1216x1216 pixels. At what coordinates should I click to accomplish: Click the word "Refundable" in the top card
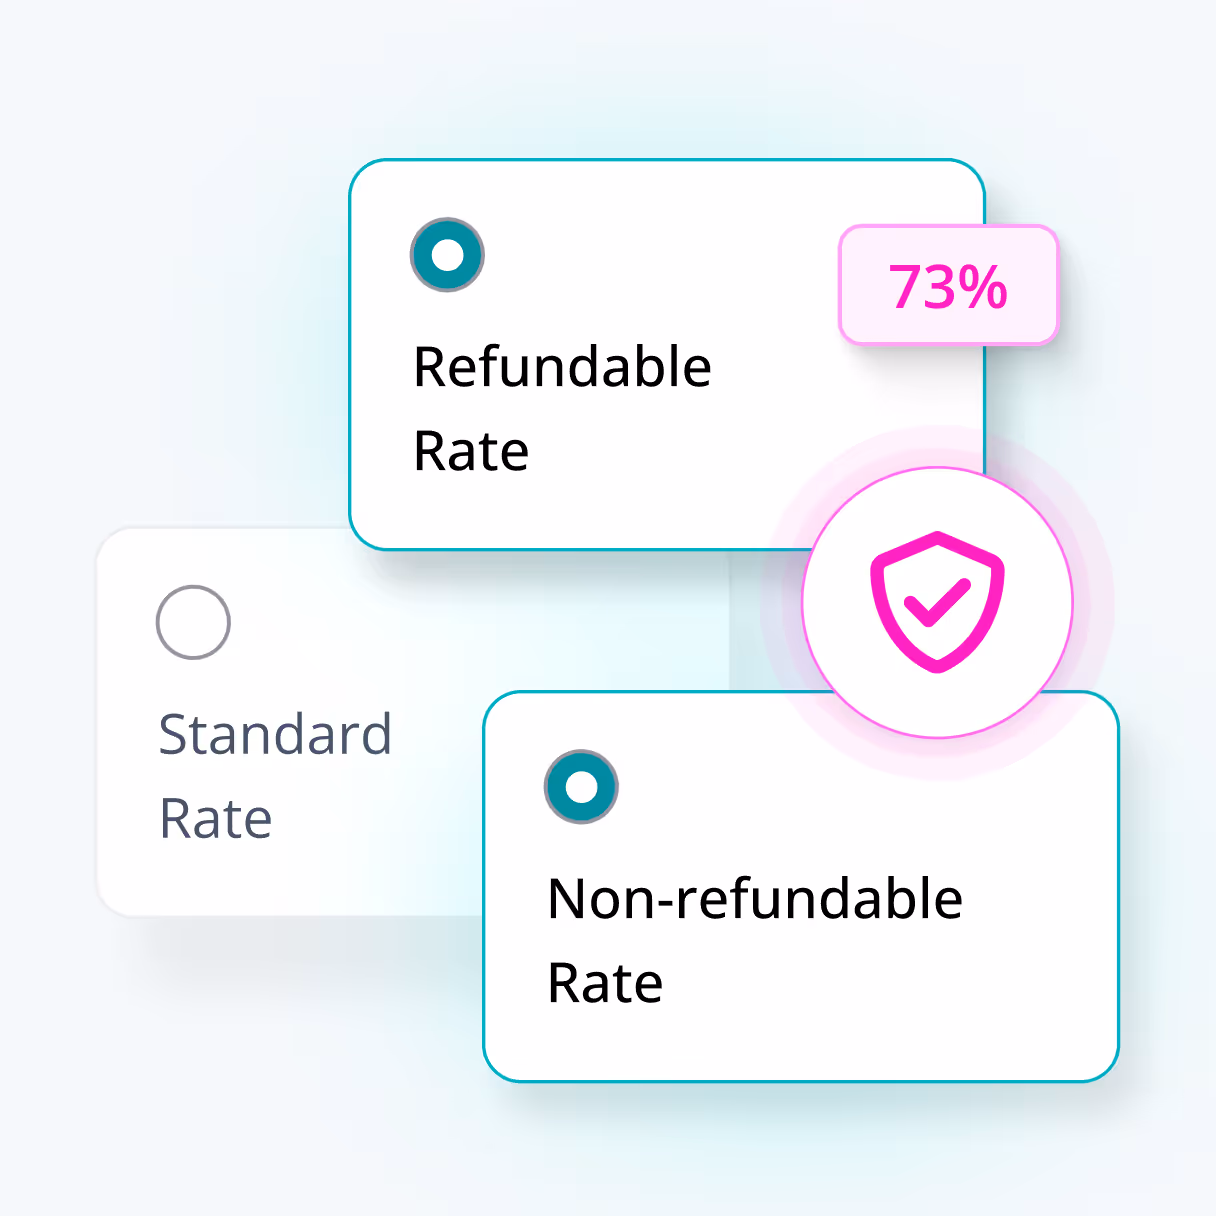[x=562, y=367]
